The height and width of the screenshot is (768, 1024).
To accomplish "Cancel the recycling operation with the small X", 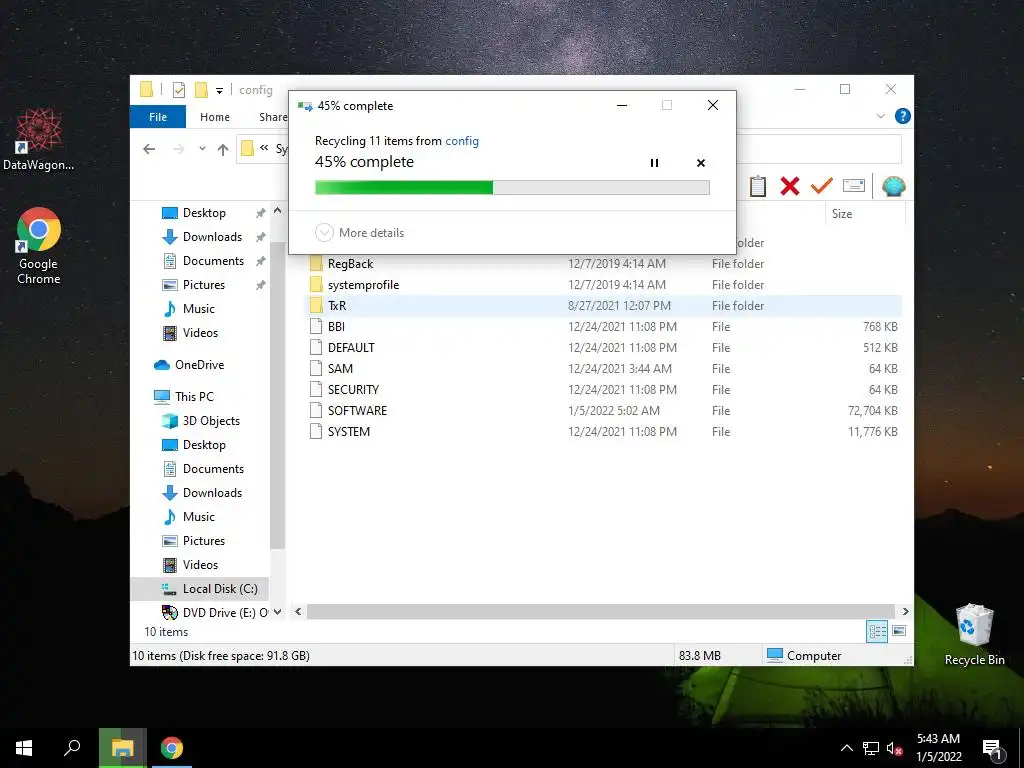I will point(701,163).
